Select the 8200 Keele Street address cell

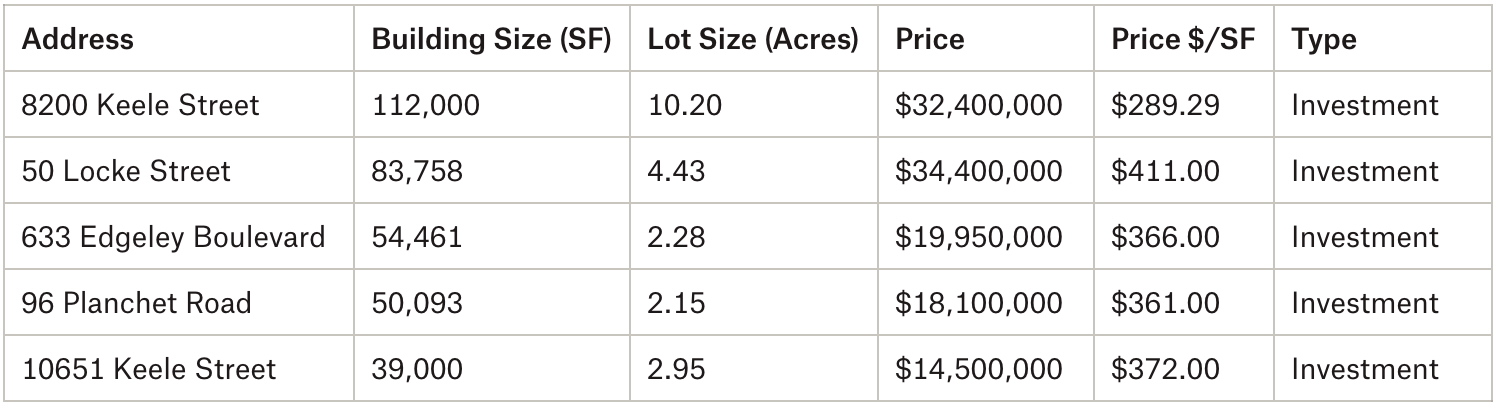tap(140, 105)
